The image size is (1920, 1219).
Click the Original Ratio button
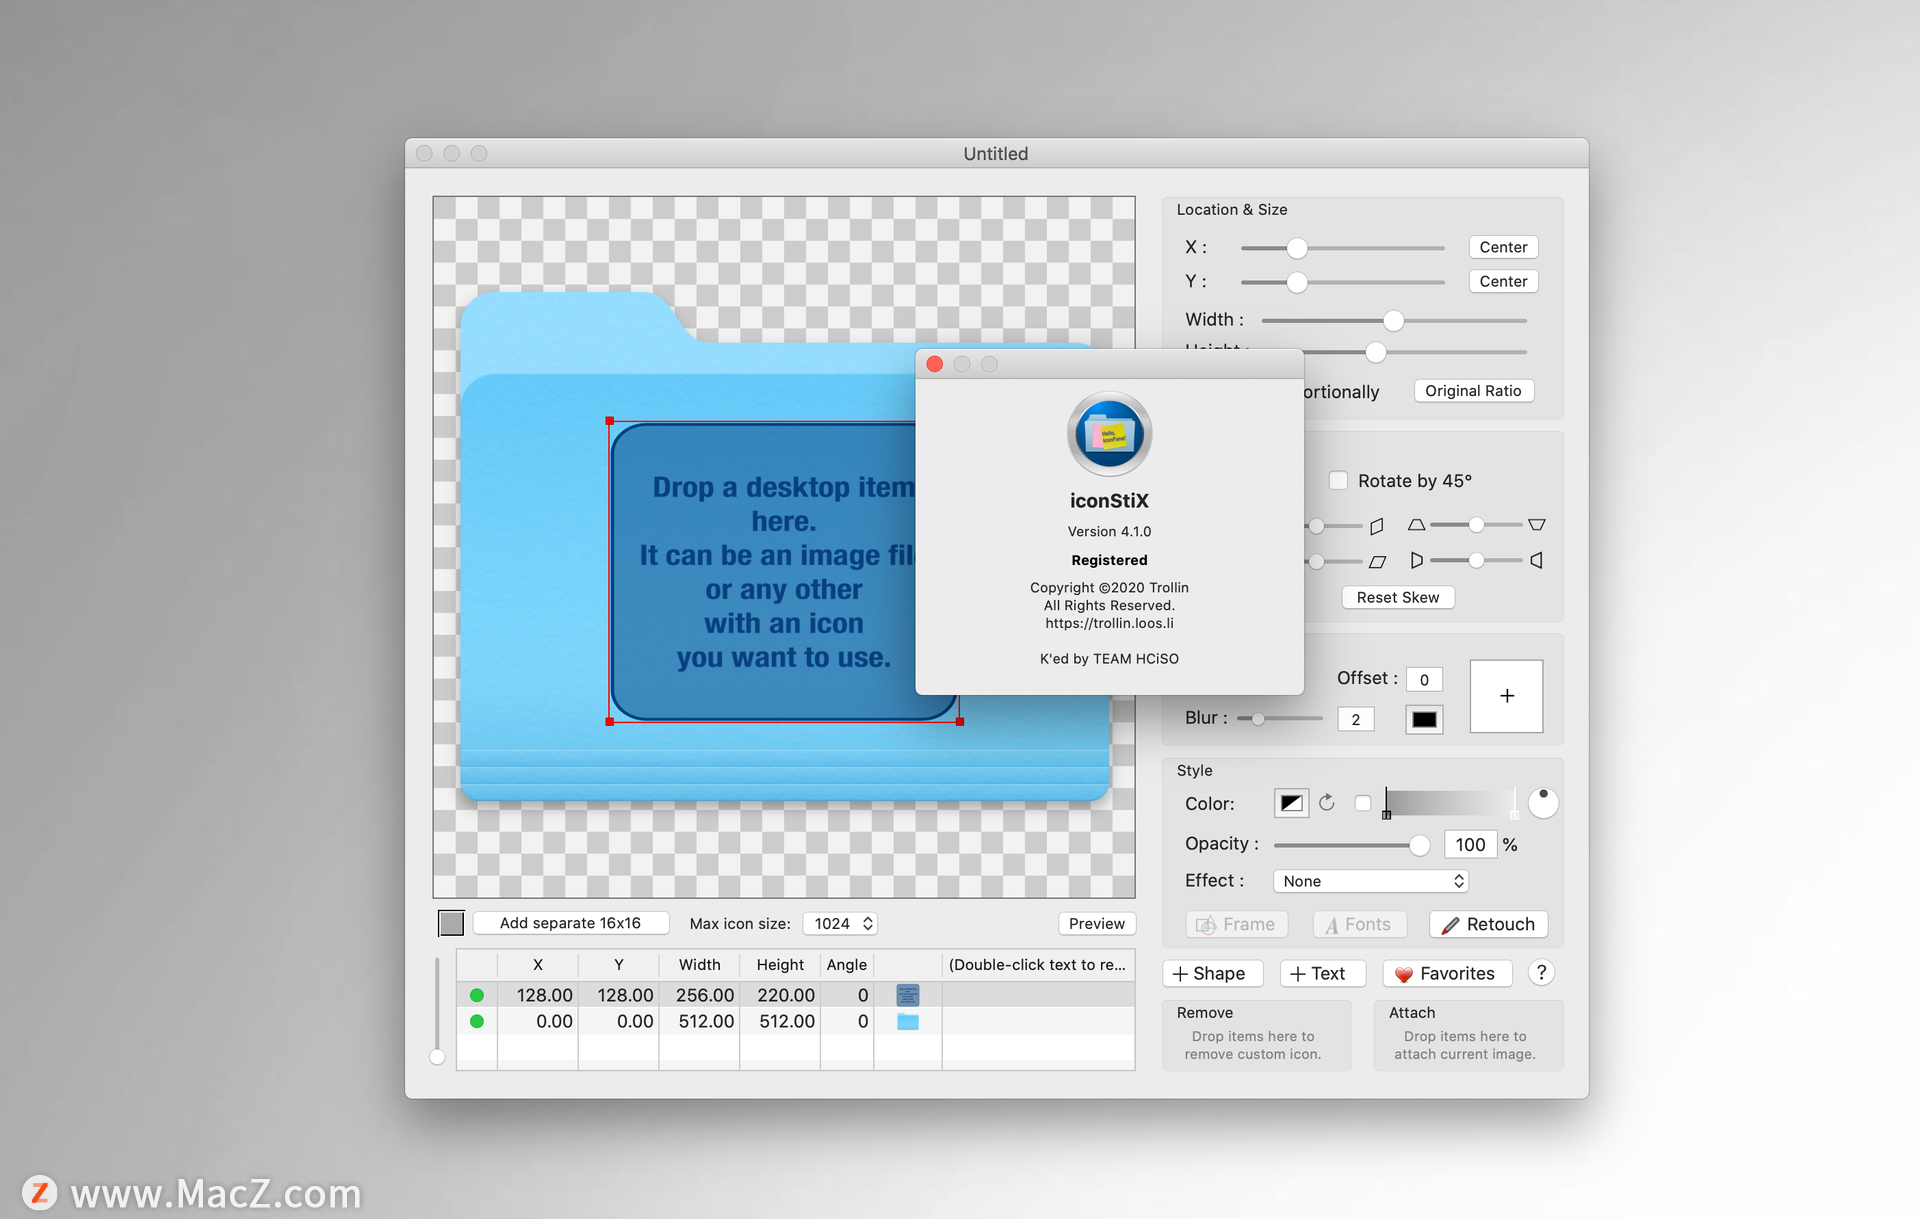point(1473,391)
